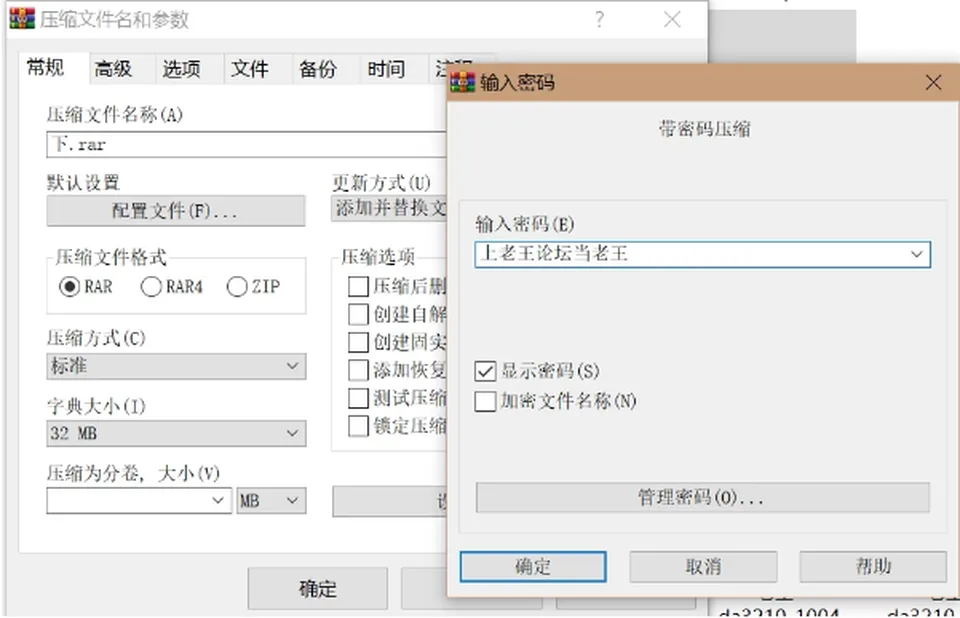The height and width of the screenshot is (618, 960).
Task: Click 确定 in the archive parameters window
Action: click(318, 589)
